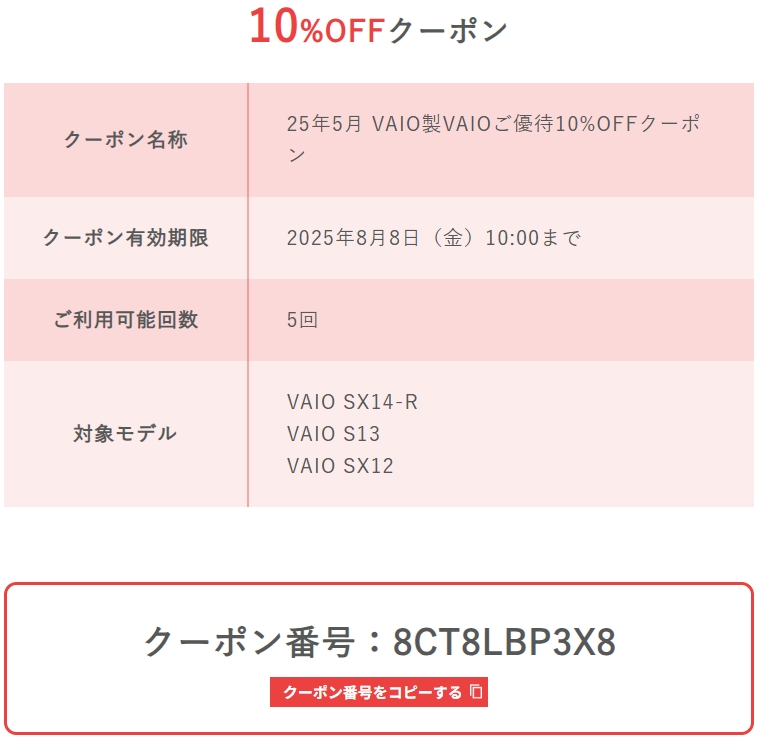Click the copy icon on the red button

(476, 692)
